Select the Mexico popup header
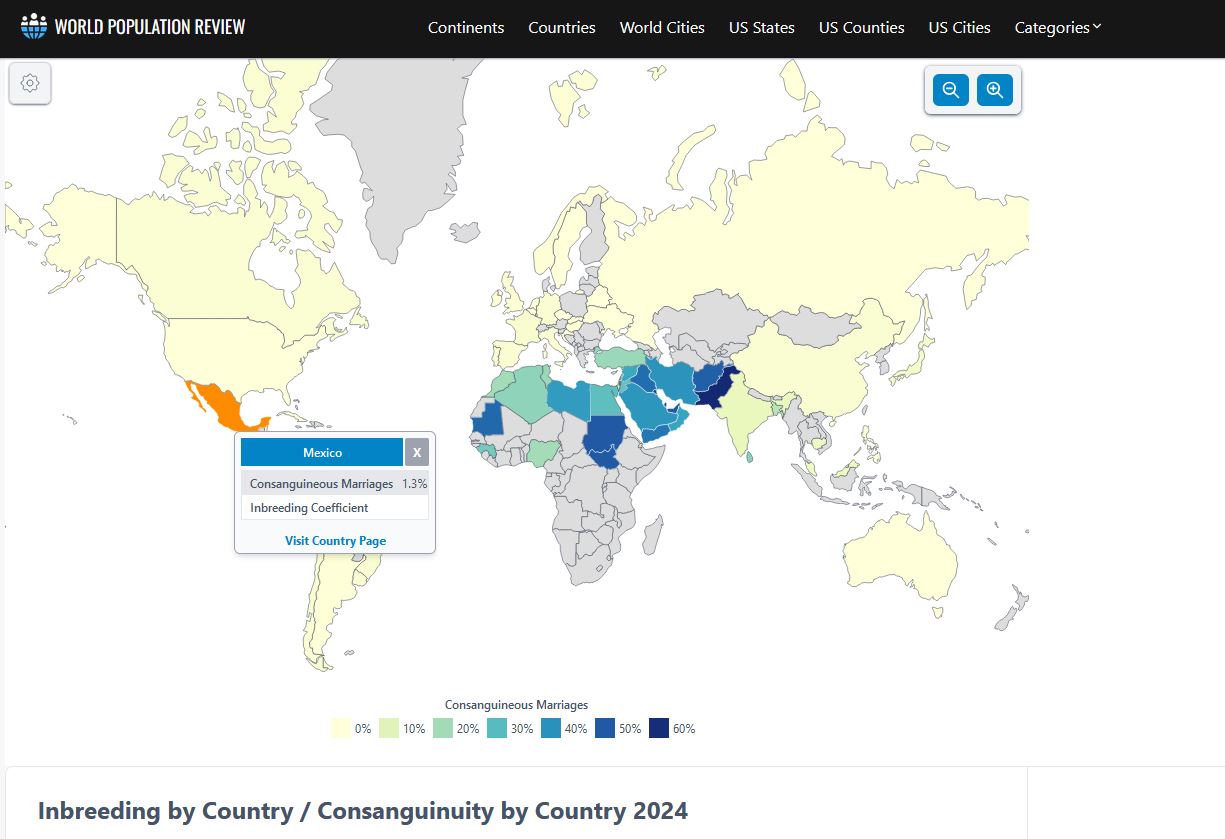Screen dimensions: 1225x839 tap(322, 453)
